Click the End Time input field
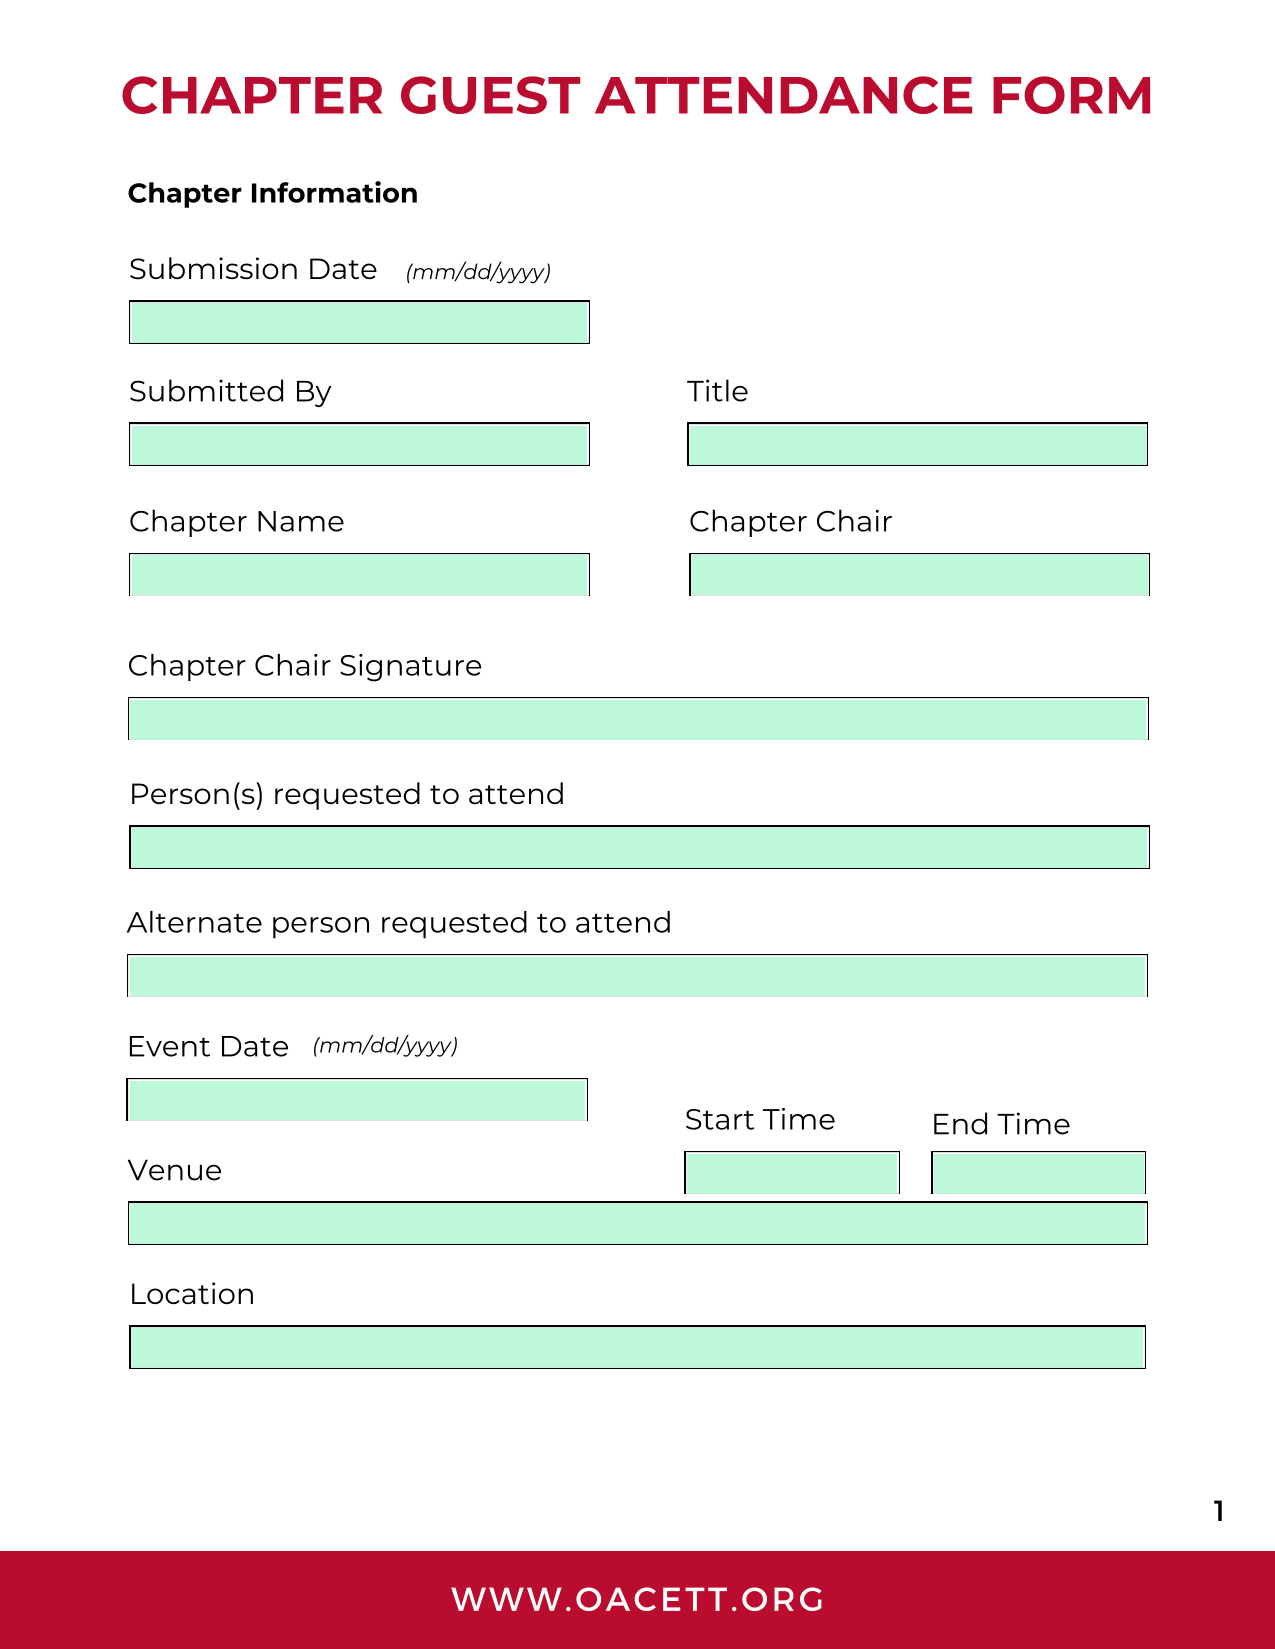This screenshot has width=1275, height=1649. coord(1038,1173)
